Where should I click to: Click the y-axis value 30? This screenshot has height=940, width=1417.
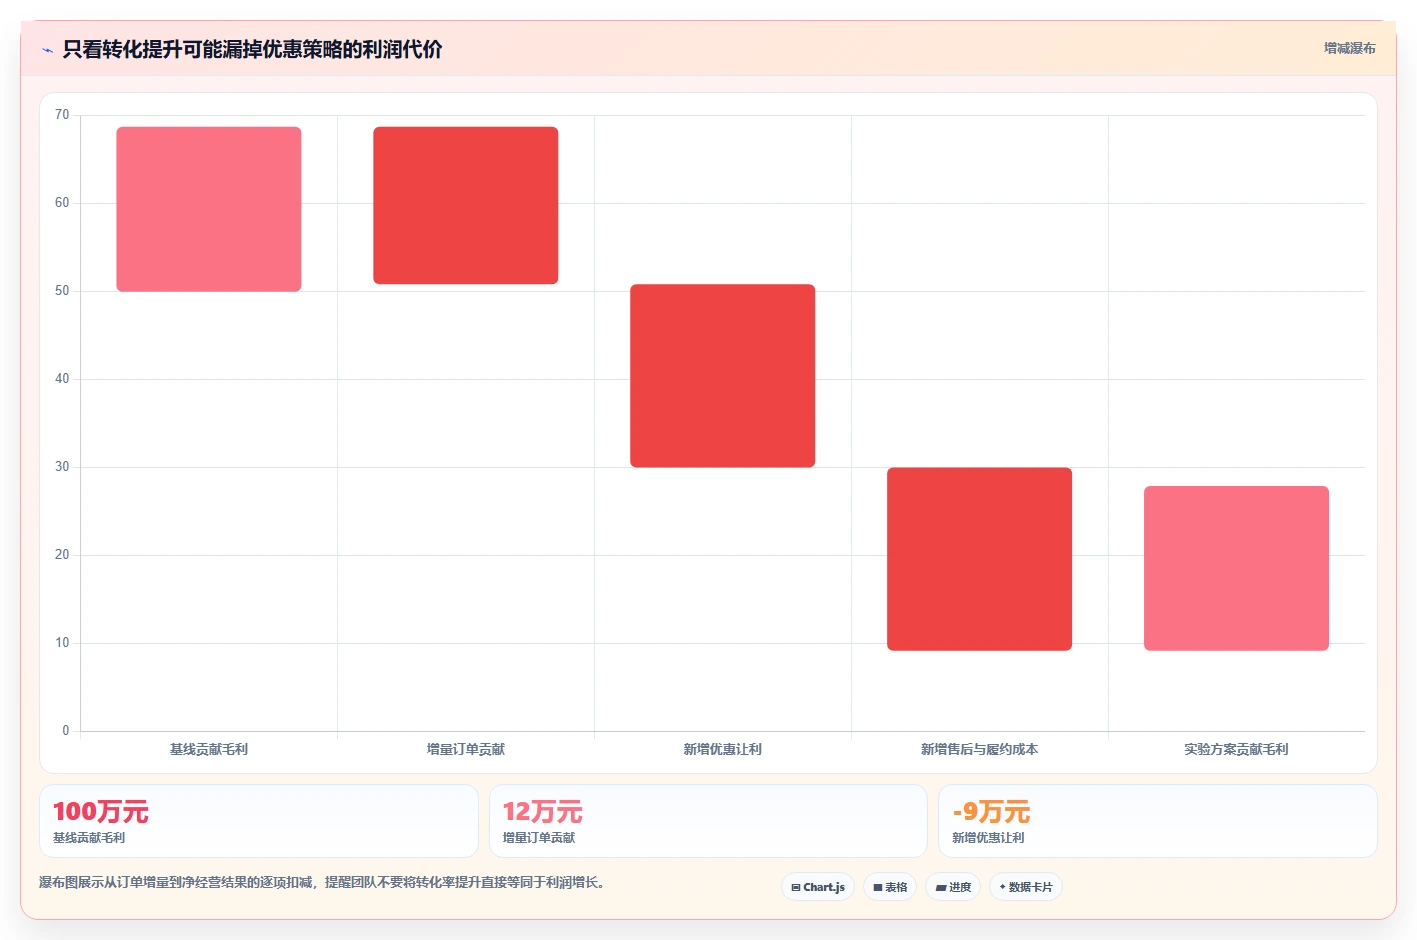click(x=62, y=467)
